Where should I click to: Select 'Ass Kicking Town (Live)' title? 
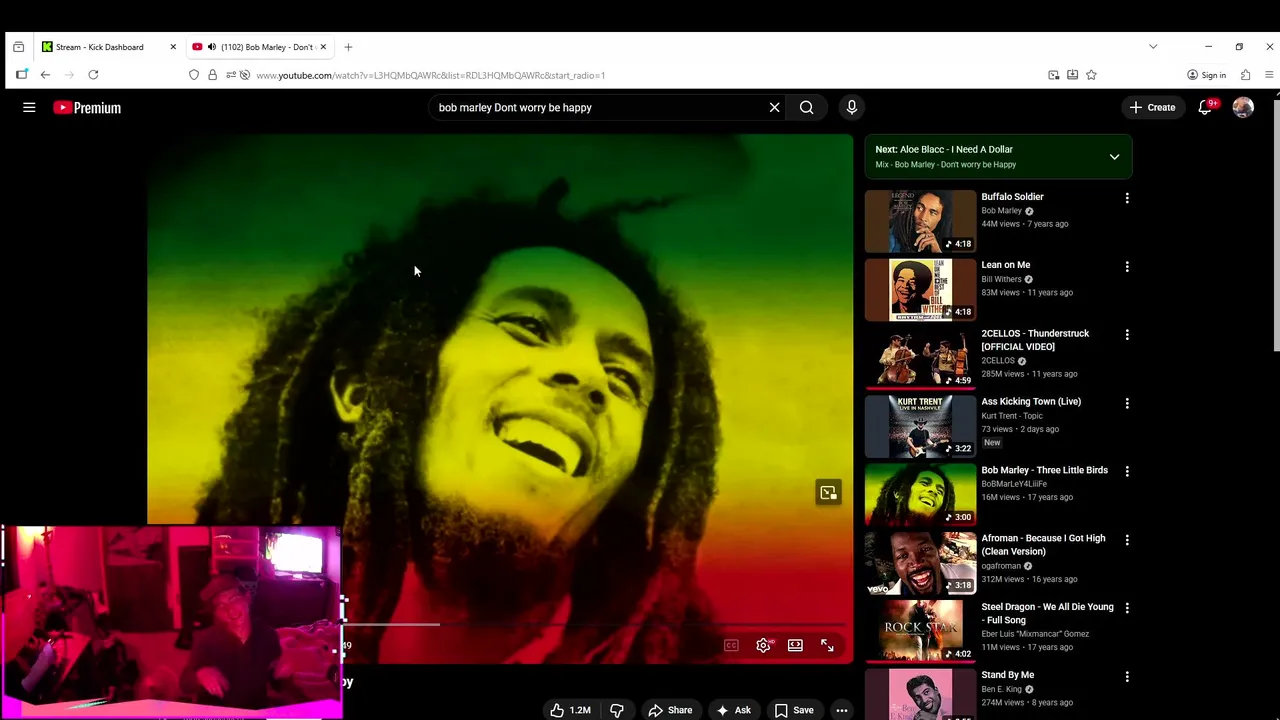1031,402
